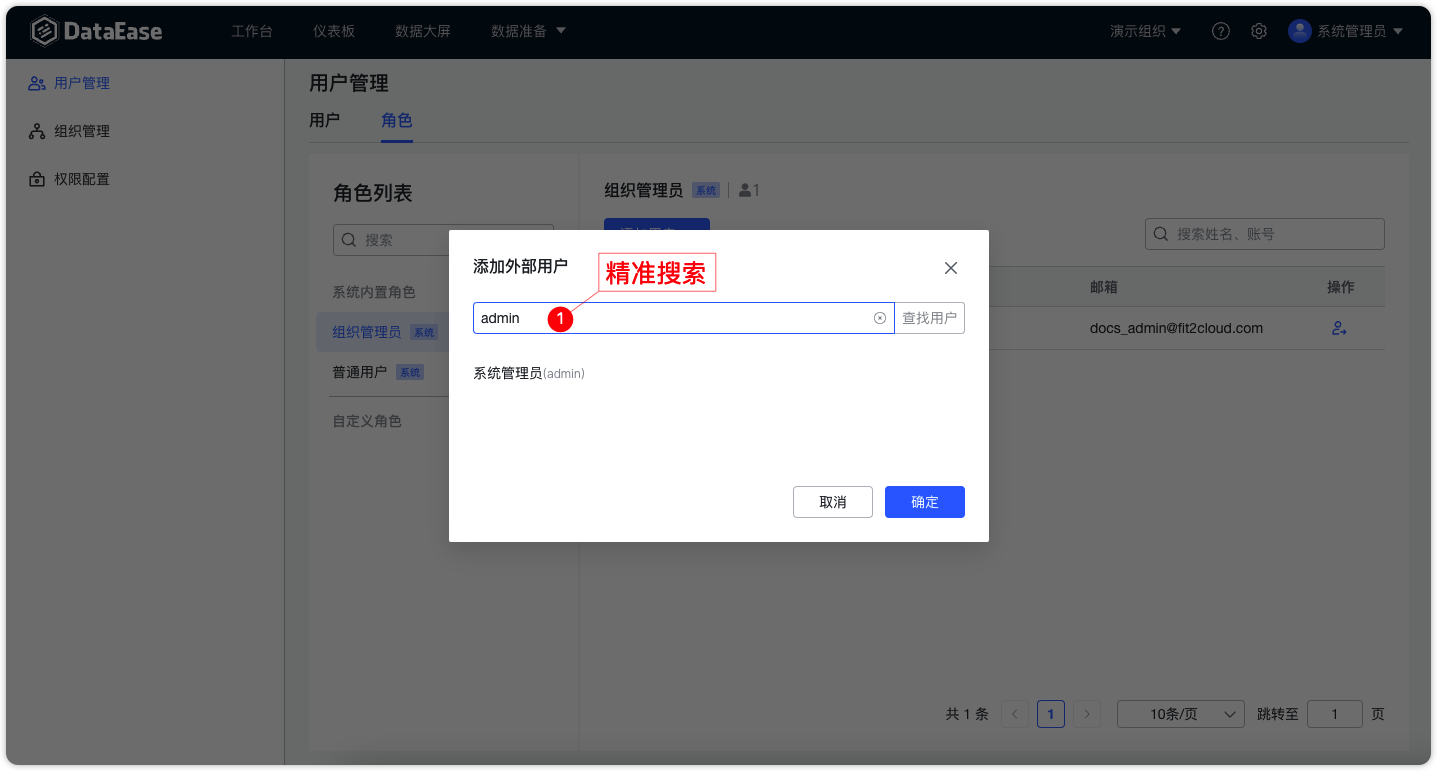Go to previous page arrow
Image resolution: width=1437 pixels, height=771 pixels.
click(1015, 714)
